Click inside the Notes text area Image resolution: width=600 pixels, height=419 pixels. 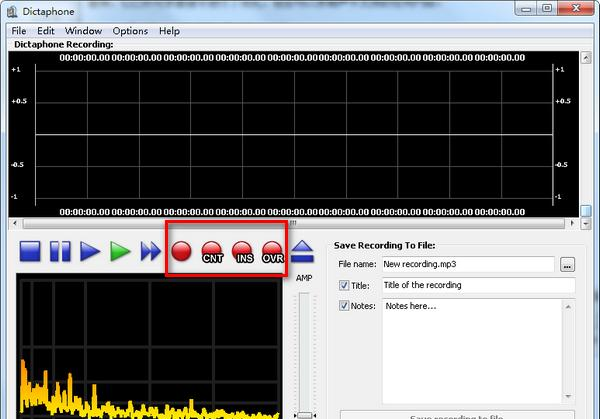[472, 351]
